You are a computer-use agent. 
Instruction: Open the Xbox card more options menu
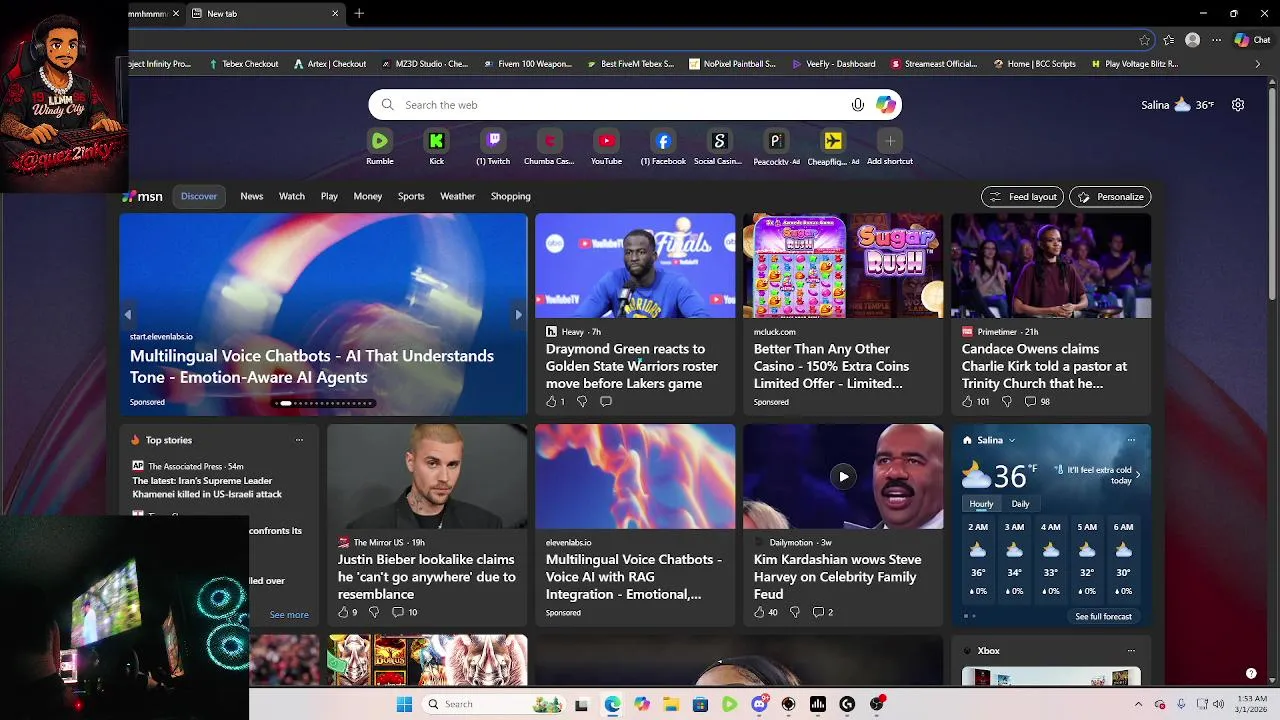point(1131,651)
